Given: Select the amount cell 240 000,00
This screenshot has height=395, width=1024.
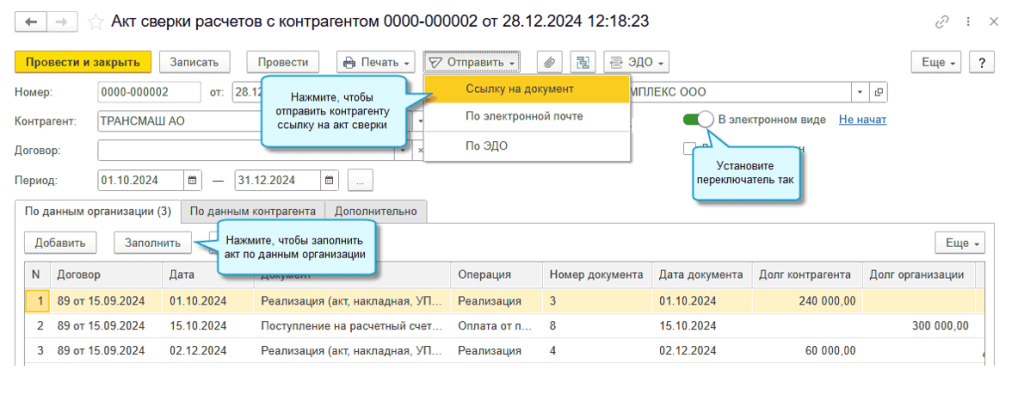Looking at the screenshot, I should 807,301.
